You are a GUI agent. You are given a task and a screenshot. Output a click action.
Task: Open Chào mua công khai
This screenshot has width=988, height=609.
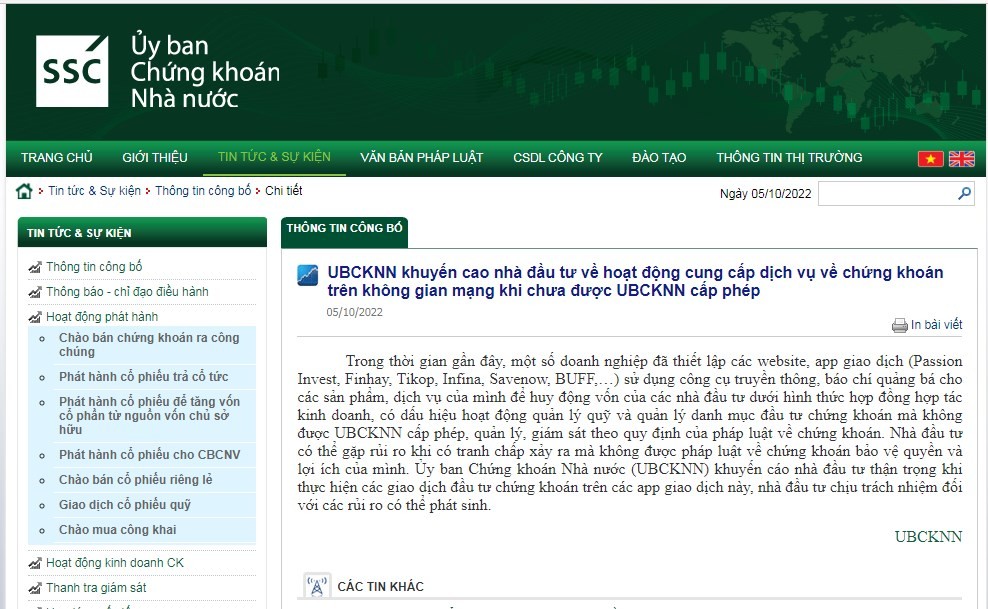point(117,530)
